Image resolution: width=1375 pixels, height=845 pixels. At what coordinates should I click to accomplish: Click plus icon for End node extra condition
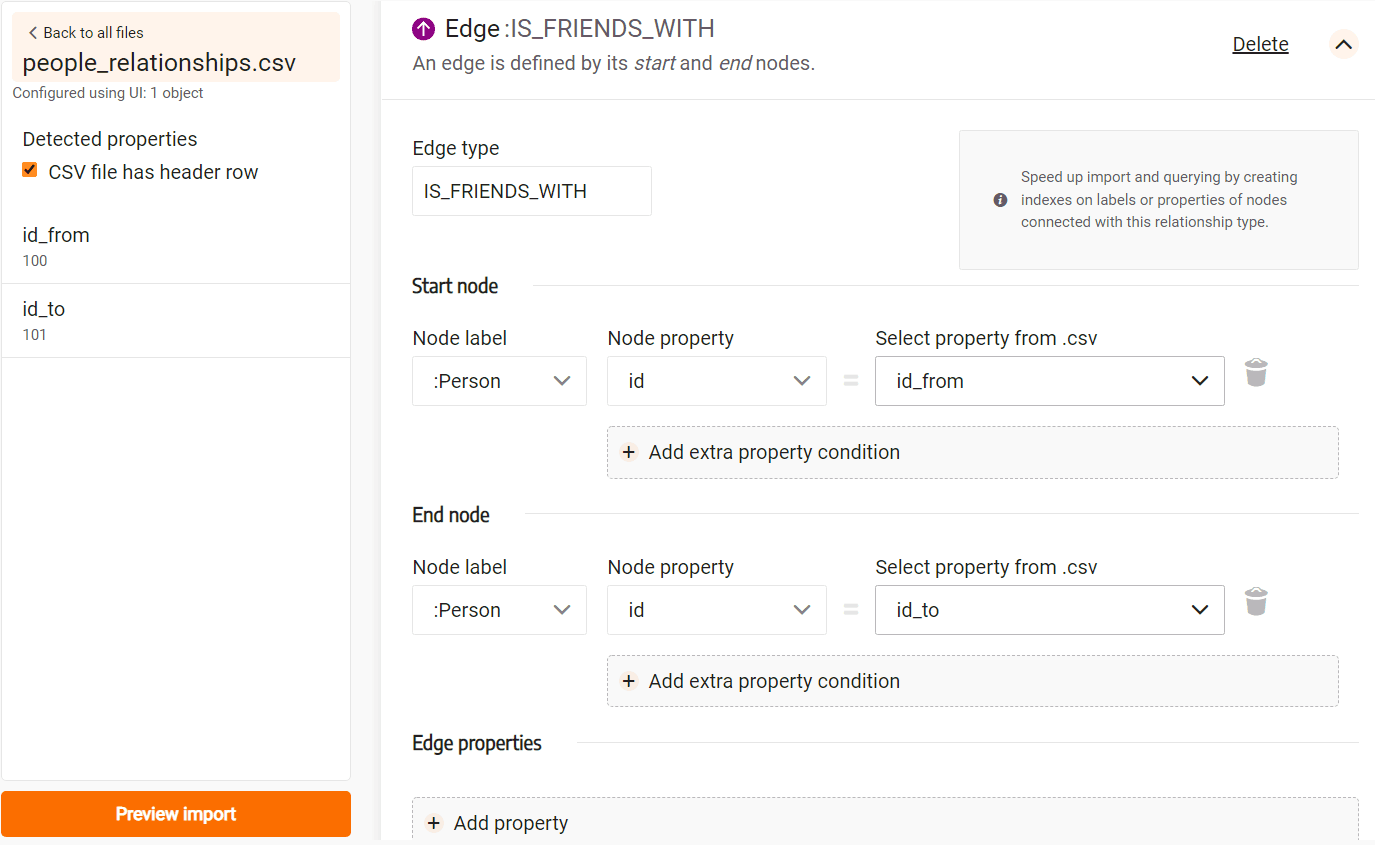(629, 681)
